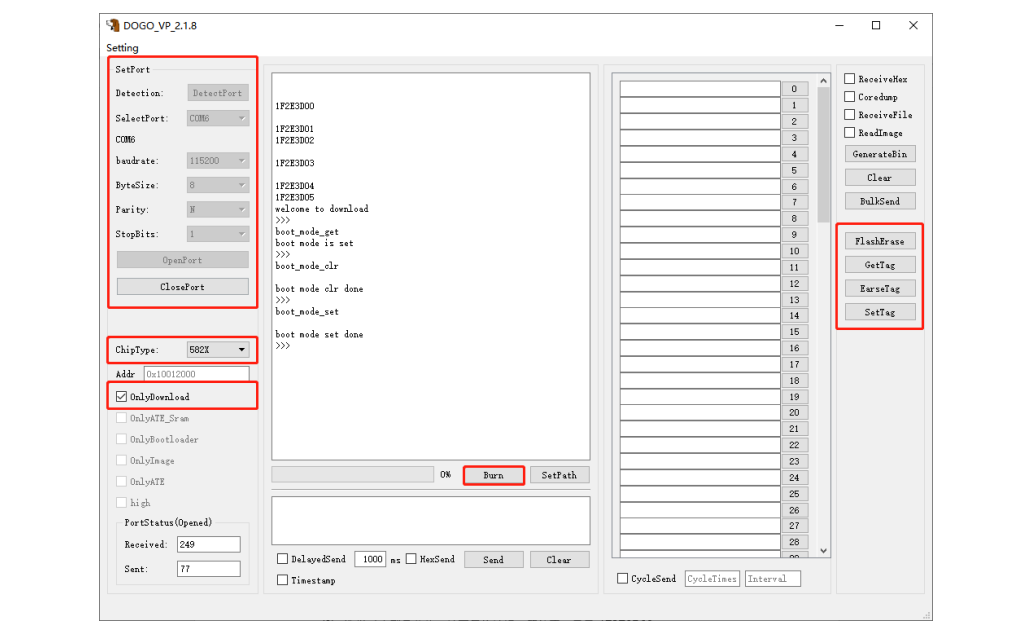The height and width of the screenshot is (631, 1035).
Task: Toggle the OnlyATE checkbox
Action: pos(121,481)
